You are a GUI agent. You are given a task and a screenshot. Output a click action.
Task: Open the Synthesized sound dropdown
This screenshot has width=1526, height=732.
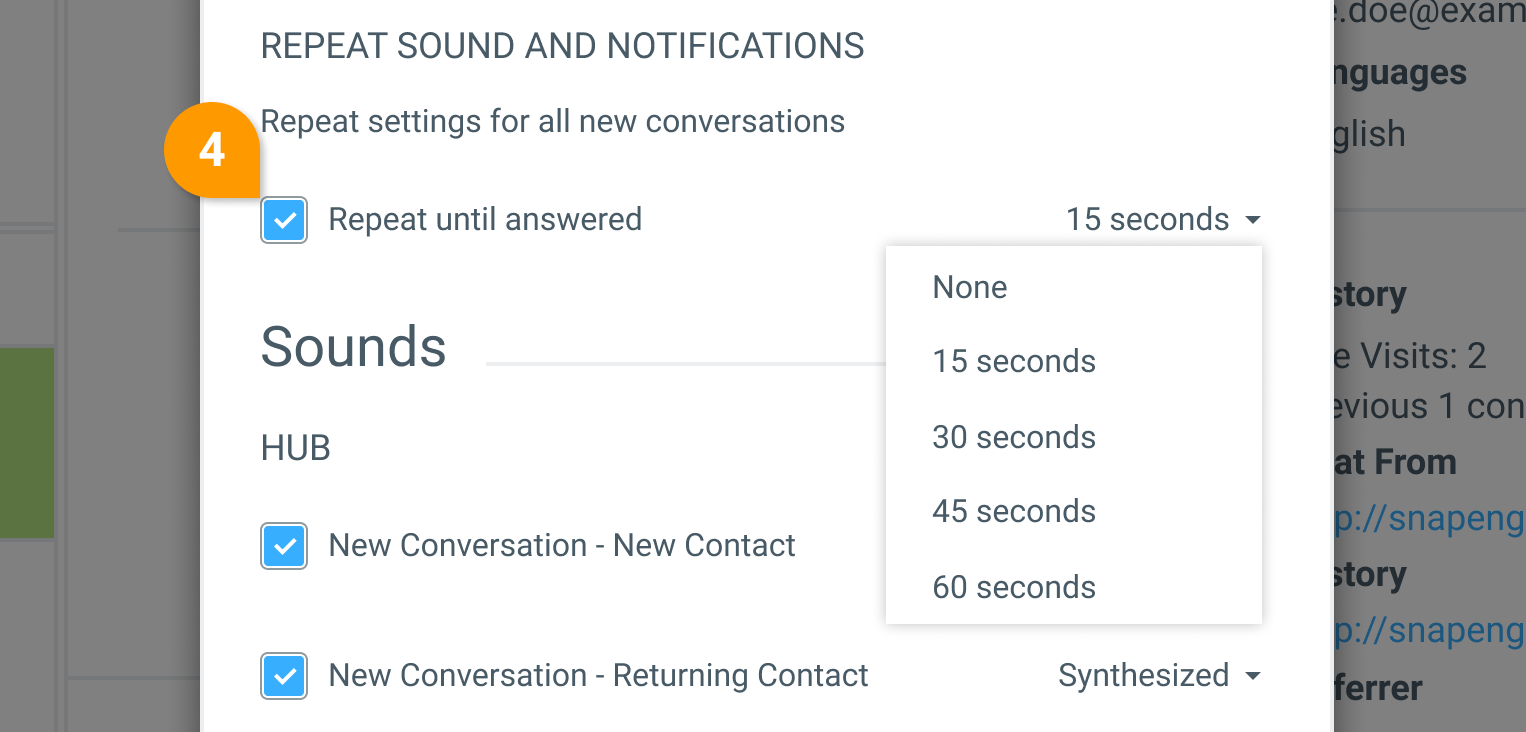pyautogui.click(x=1160, y=676)
